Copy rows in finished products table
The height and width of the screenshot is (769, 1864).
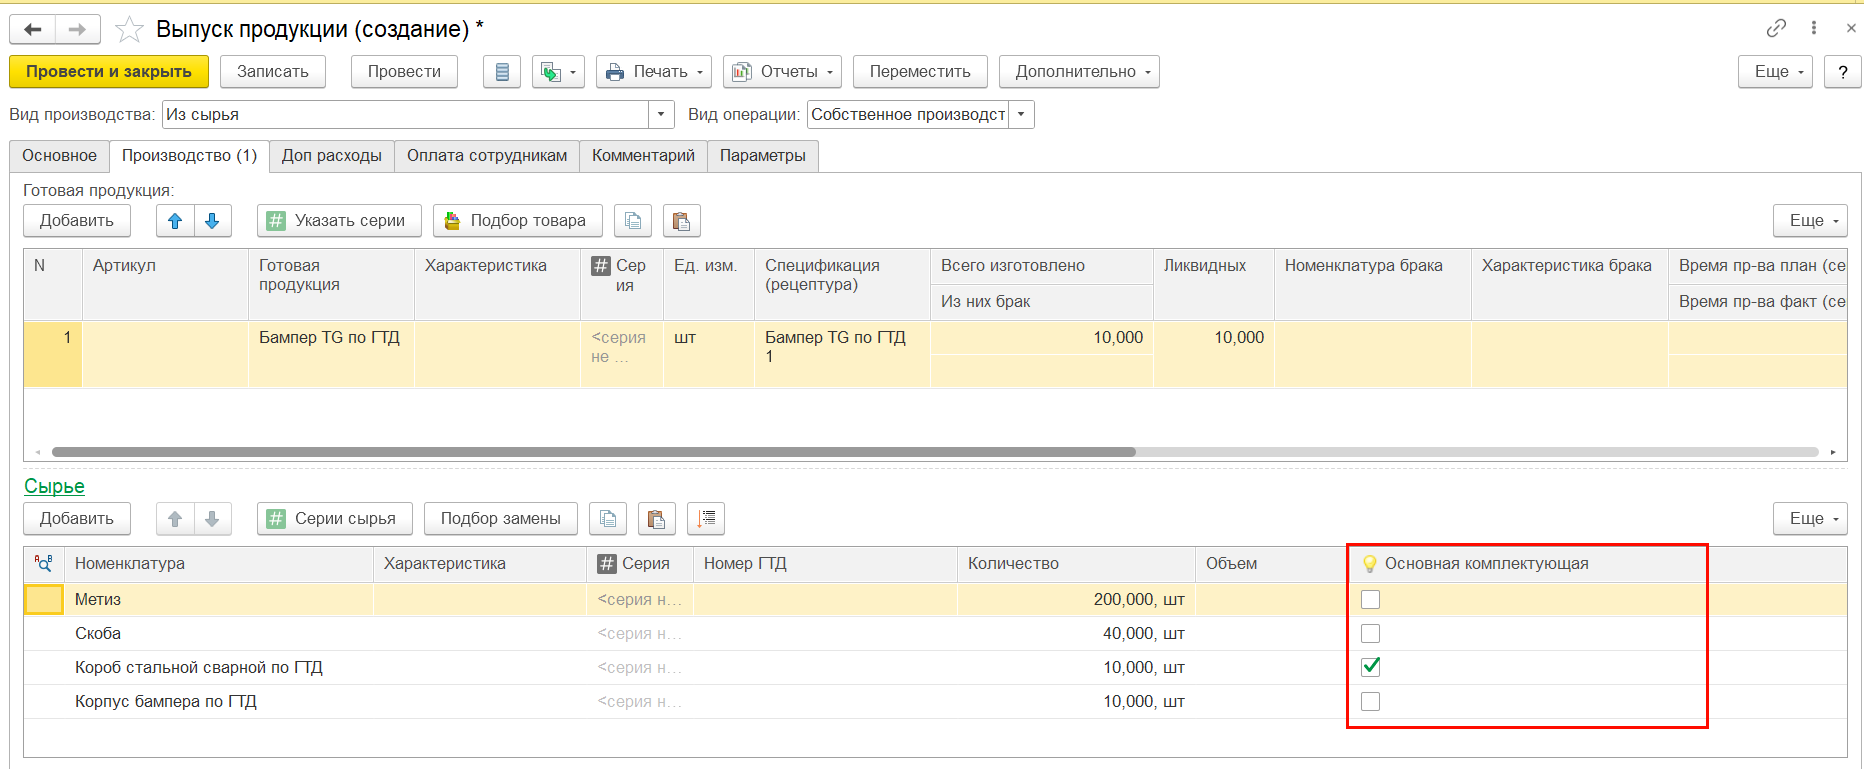click(x=633, y=221)
